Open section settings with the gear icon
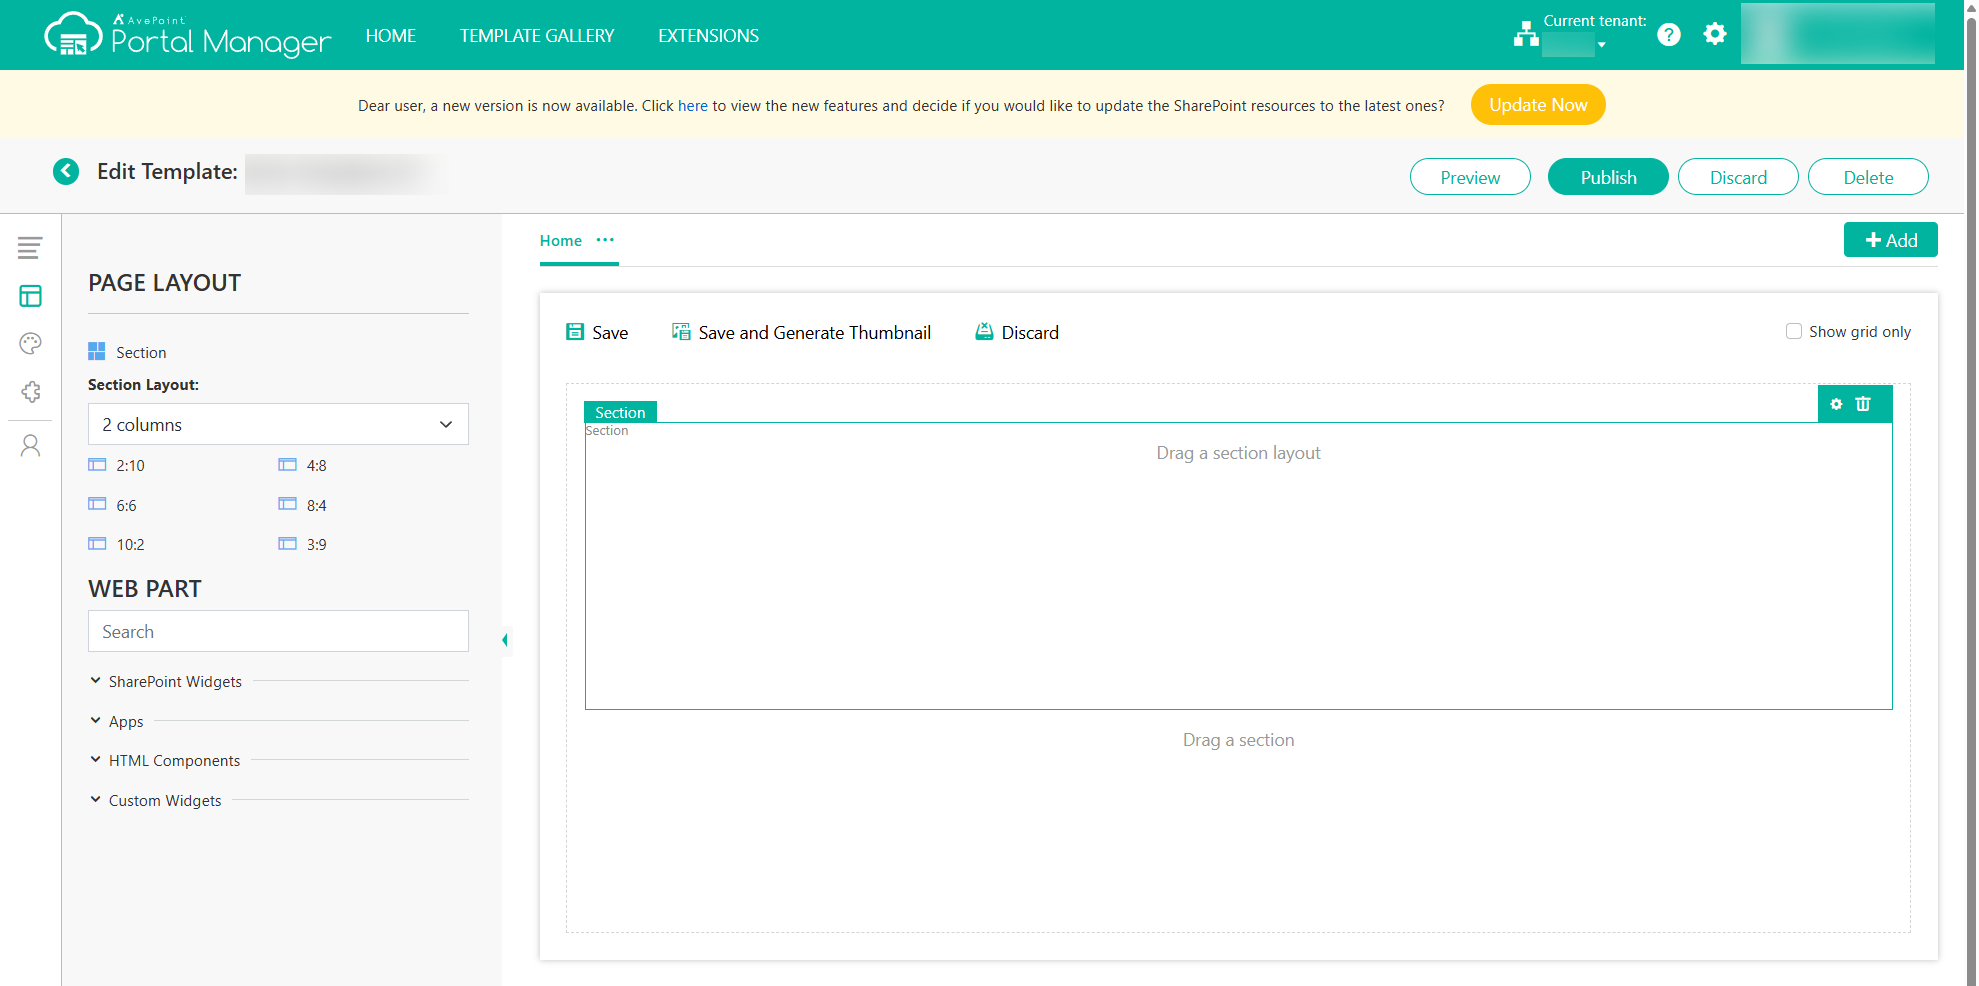Screen dimensions: 1979x986 coord(1836,404)
